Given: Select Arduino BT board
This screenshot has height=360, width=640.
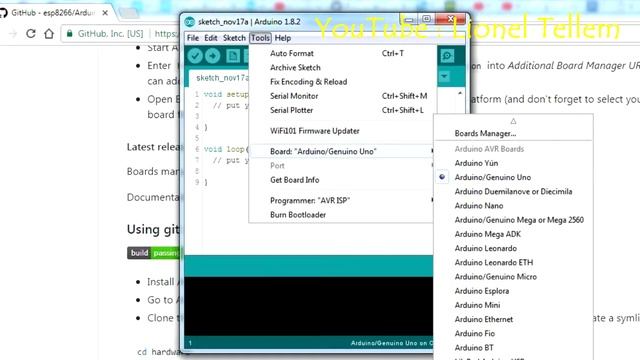Looking at the screenshot, I should (x=513, y=348).
